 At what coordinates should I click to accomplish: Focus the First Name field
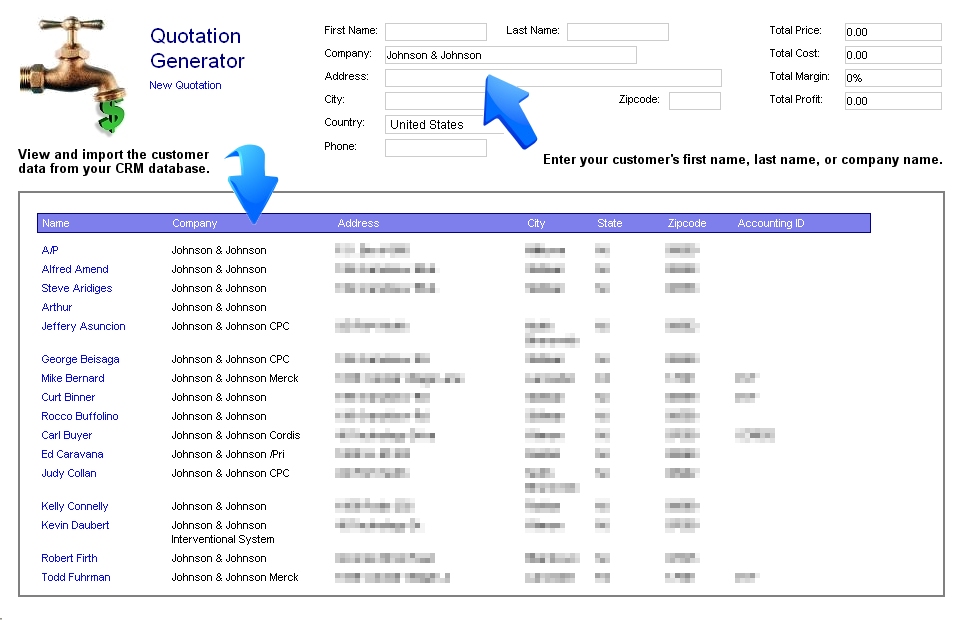[x=436, y=32]
